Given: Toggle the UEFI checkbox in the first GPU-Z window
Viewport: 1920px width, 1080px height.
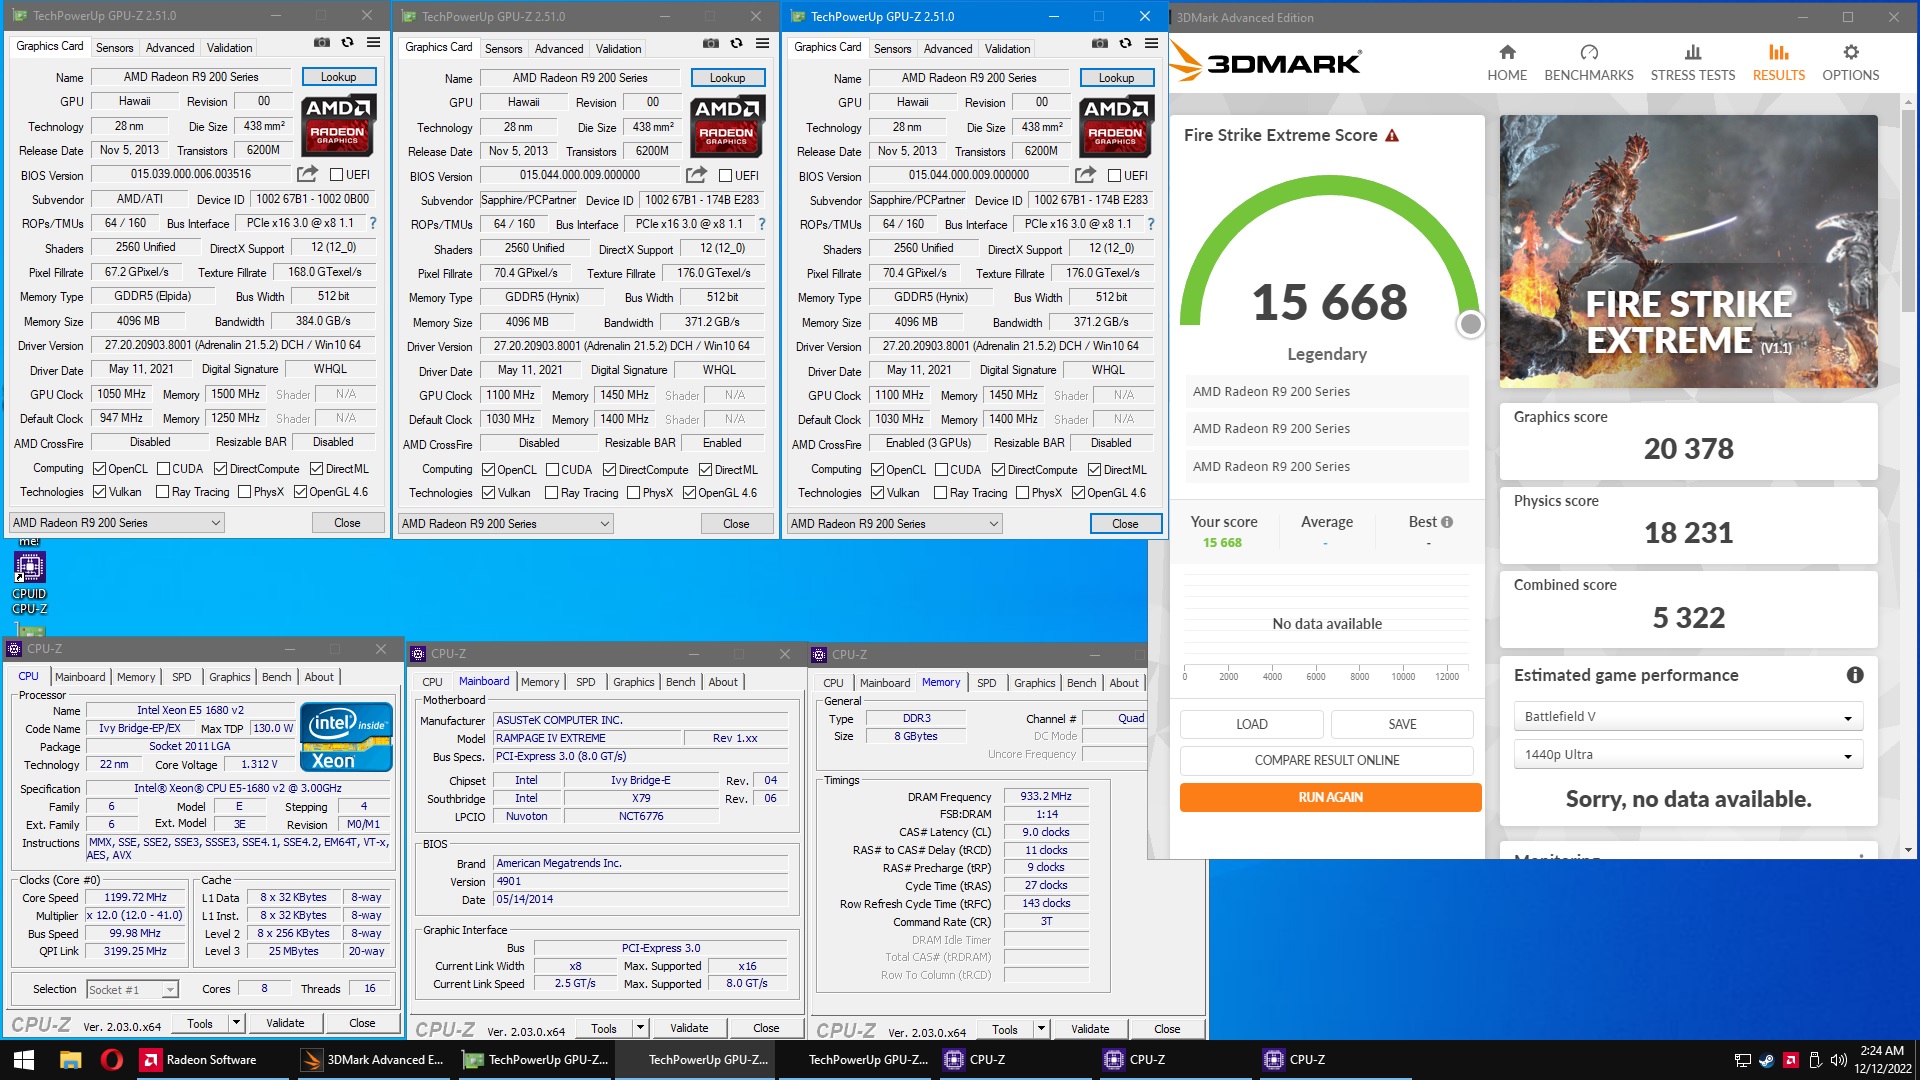Looking at the screenshot, I should coord(337,174).
